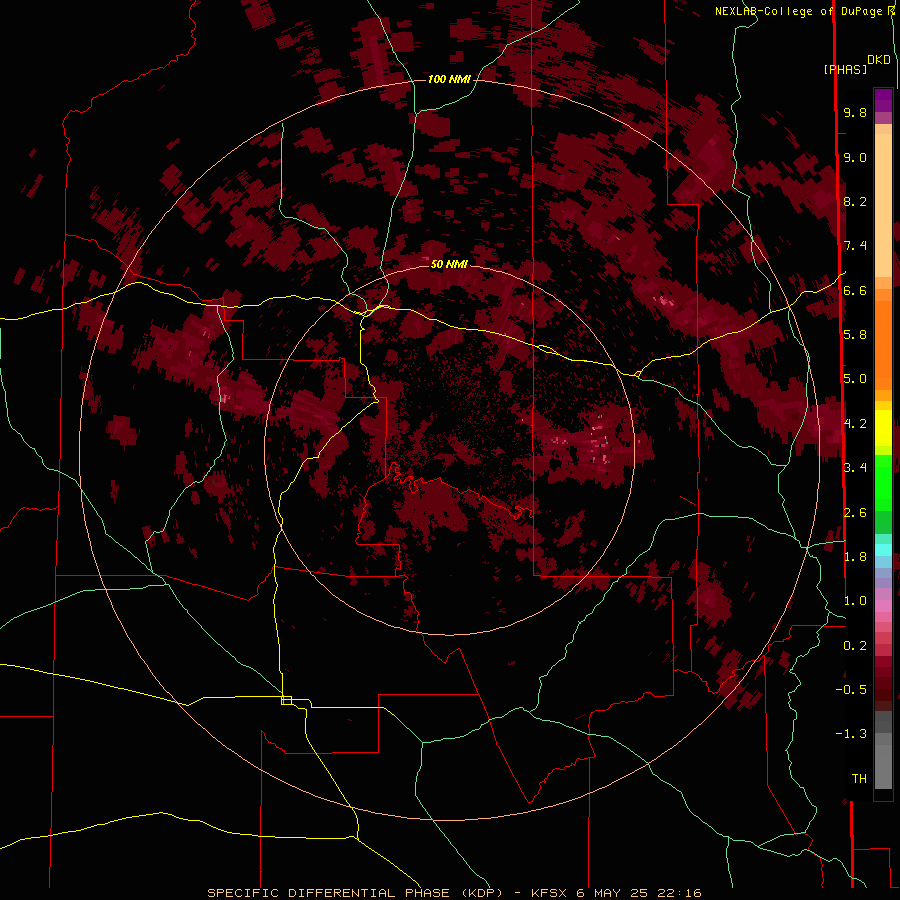This screenshot has width=900, height=900.
Task: Select the 2.6 value on the scale
Action: 855,512
